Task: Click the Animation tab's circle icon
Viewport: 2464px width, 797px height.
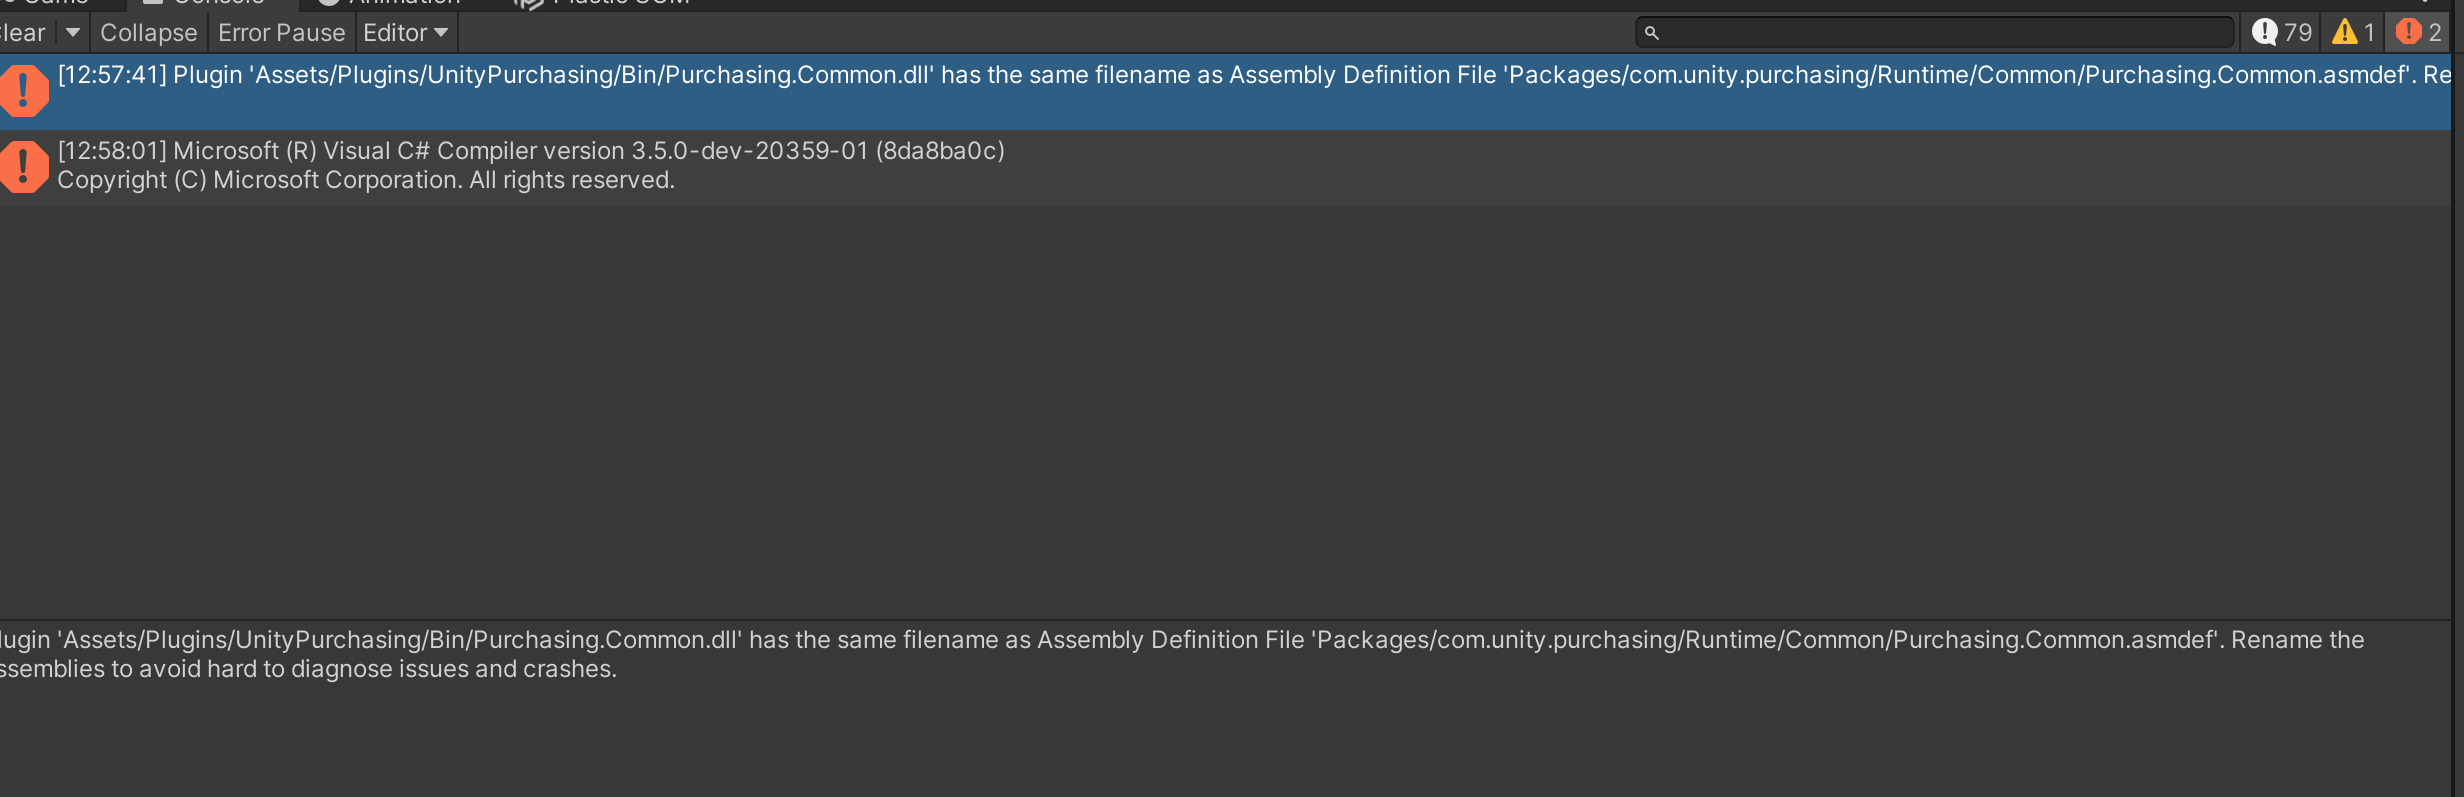Action: (327, 2)
